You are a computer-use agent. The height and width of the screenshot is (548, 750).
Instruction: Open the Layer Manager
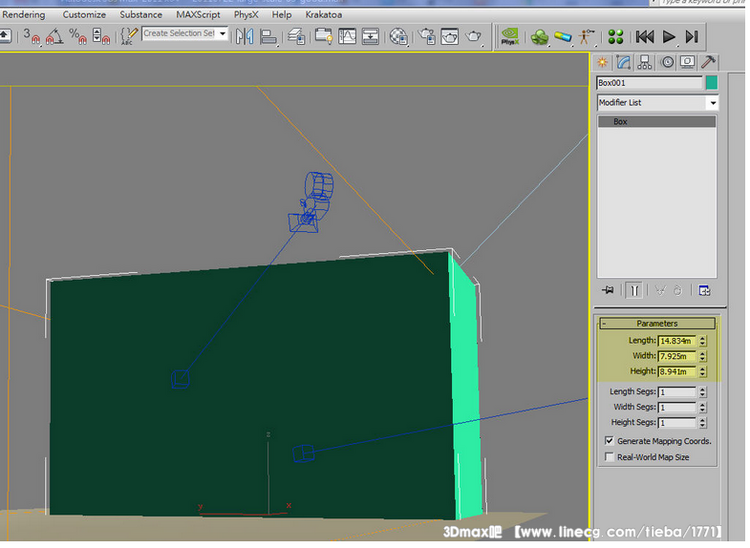pos(297,37)
